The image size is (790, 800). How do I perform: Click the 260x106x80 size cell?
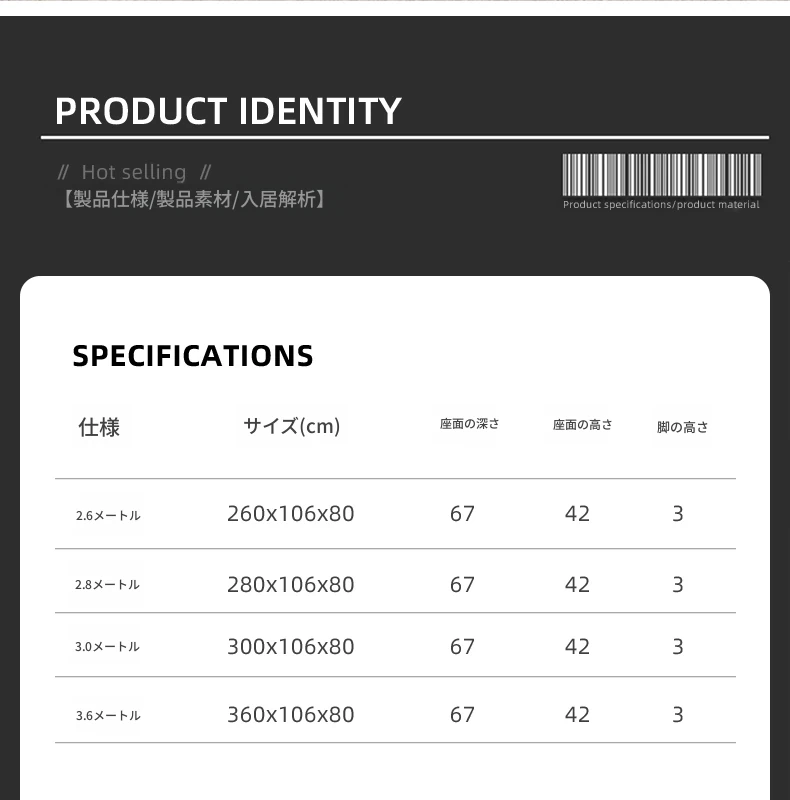[290, 514]
